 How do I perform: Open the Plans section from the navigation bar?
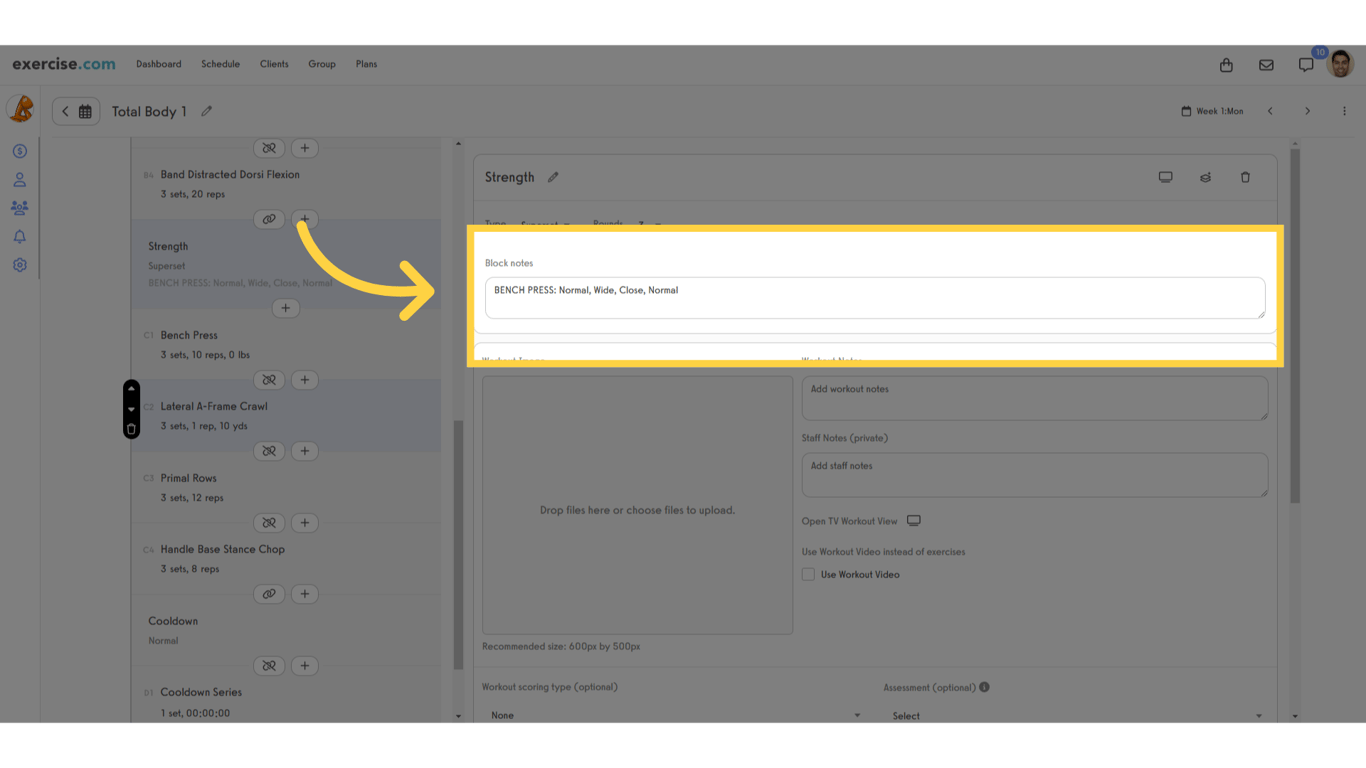366,63
